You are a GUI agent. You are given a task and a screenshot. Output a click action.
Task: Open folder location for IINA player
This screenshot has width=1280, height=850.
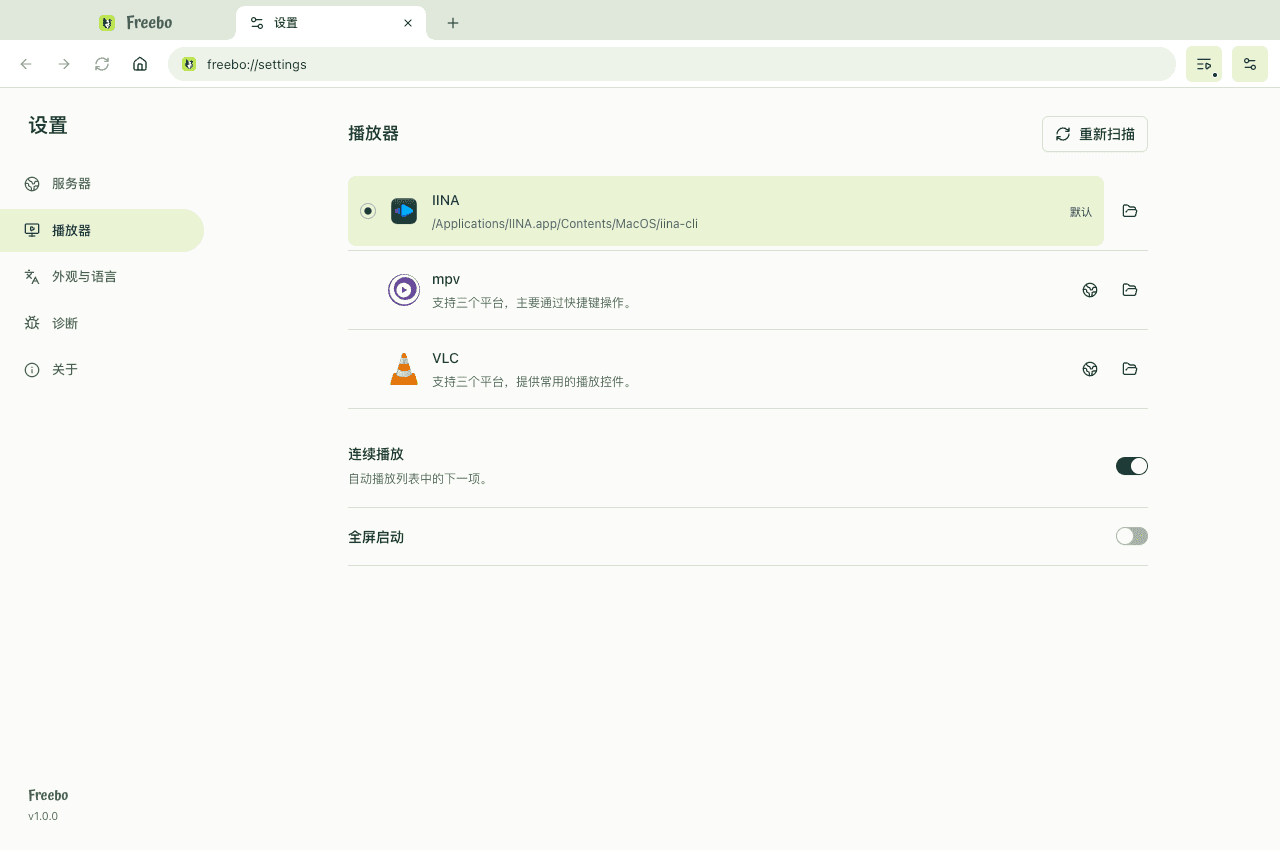(x=1130, y=211)
